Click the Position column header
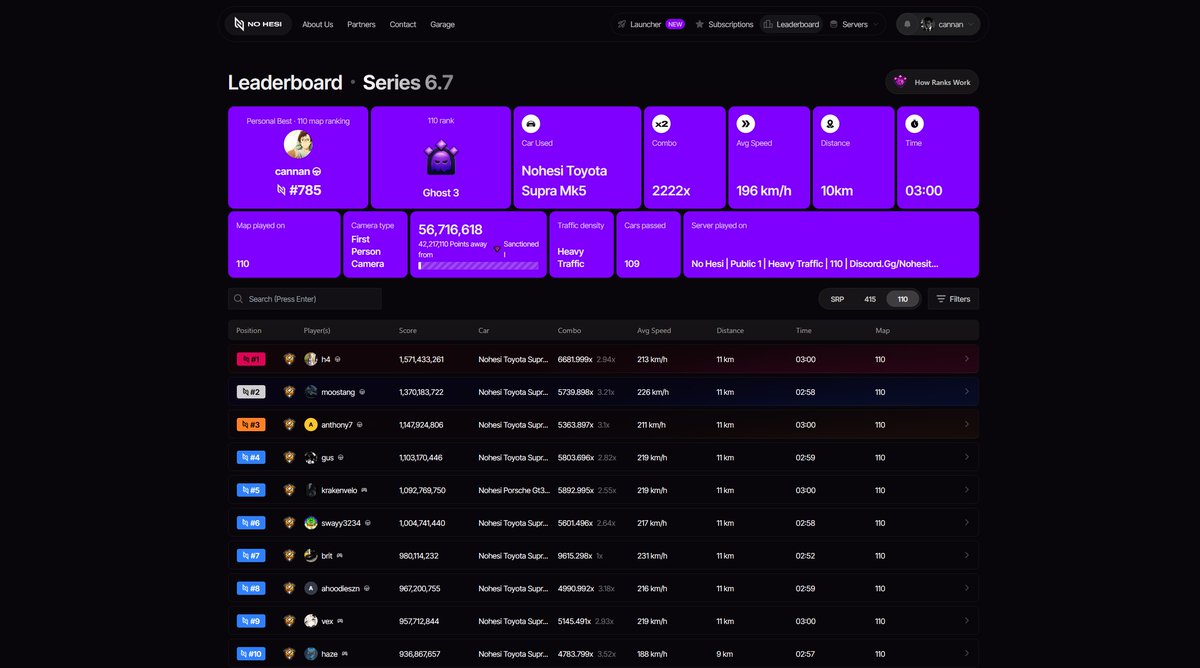 click(x=249, y=330)
